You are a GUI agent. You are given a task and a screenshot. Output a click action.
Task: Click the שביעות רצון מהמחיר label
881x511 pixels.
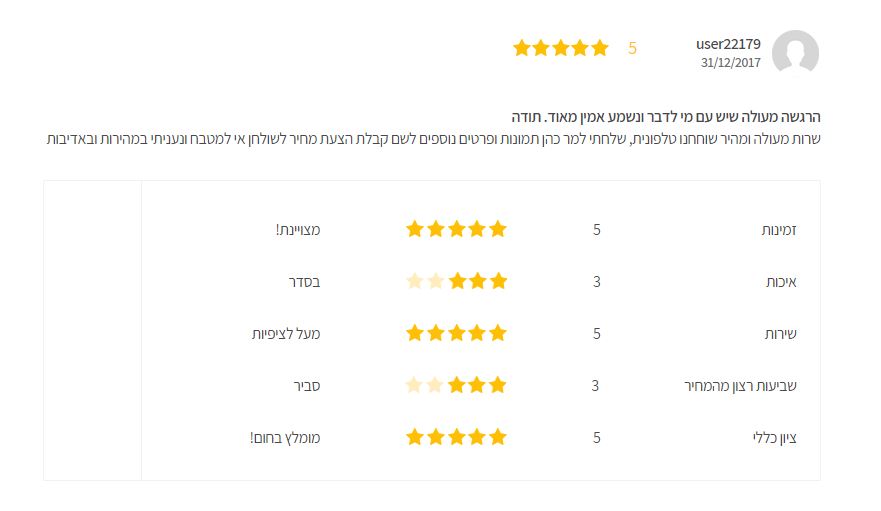[740, 386]
